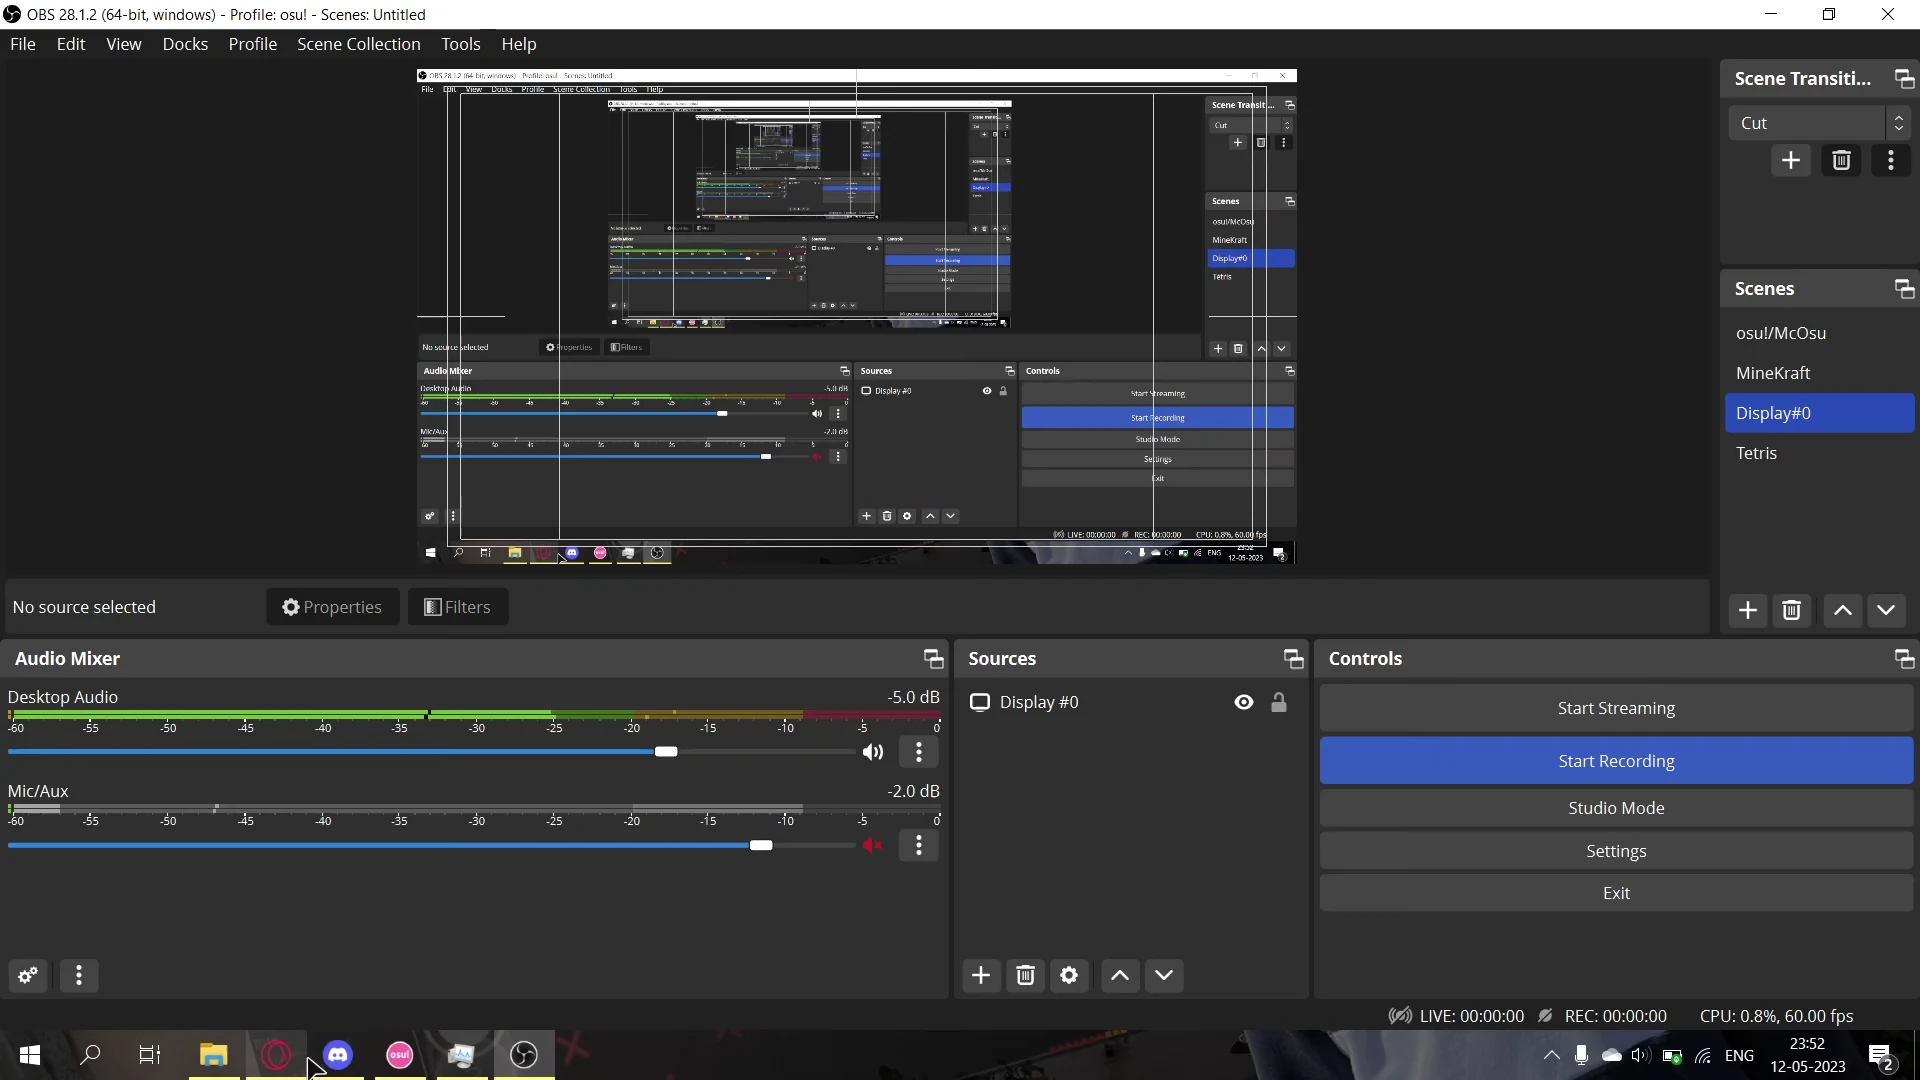
Task: Click the Start Streaming button
Action: [1616, 708]
